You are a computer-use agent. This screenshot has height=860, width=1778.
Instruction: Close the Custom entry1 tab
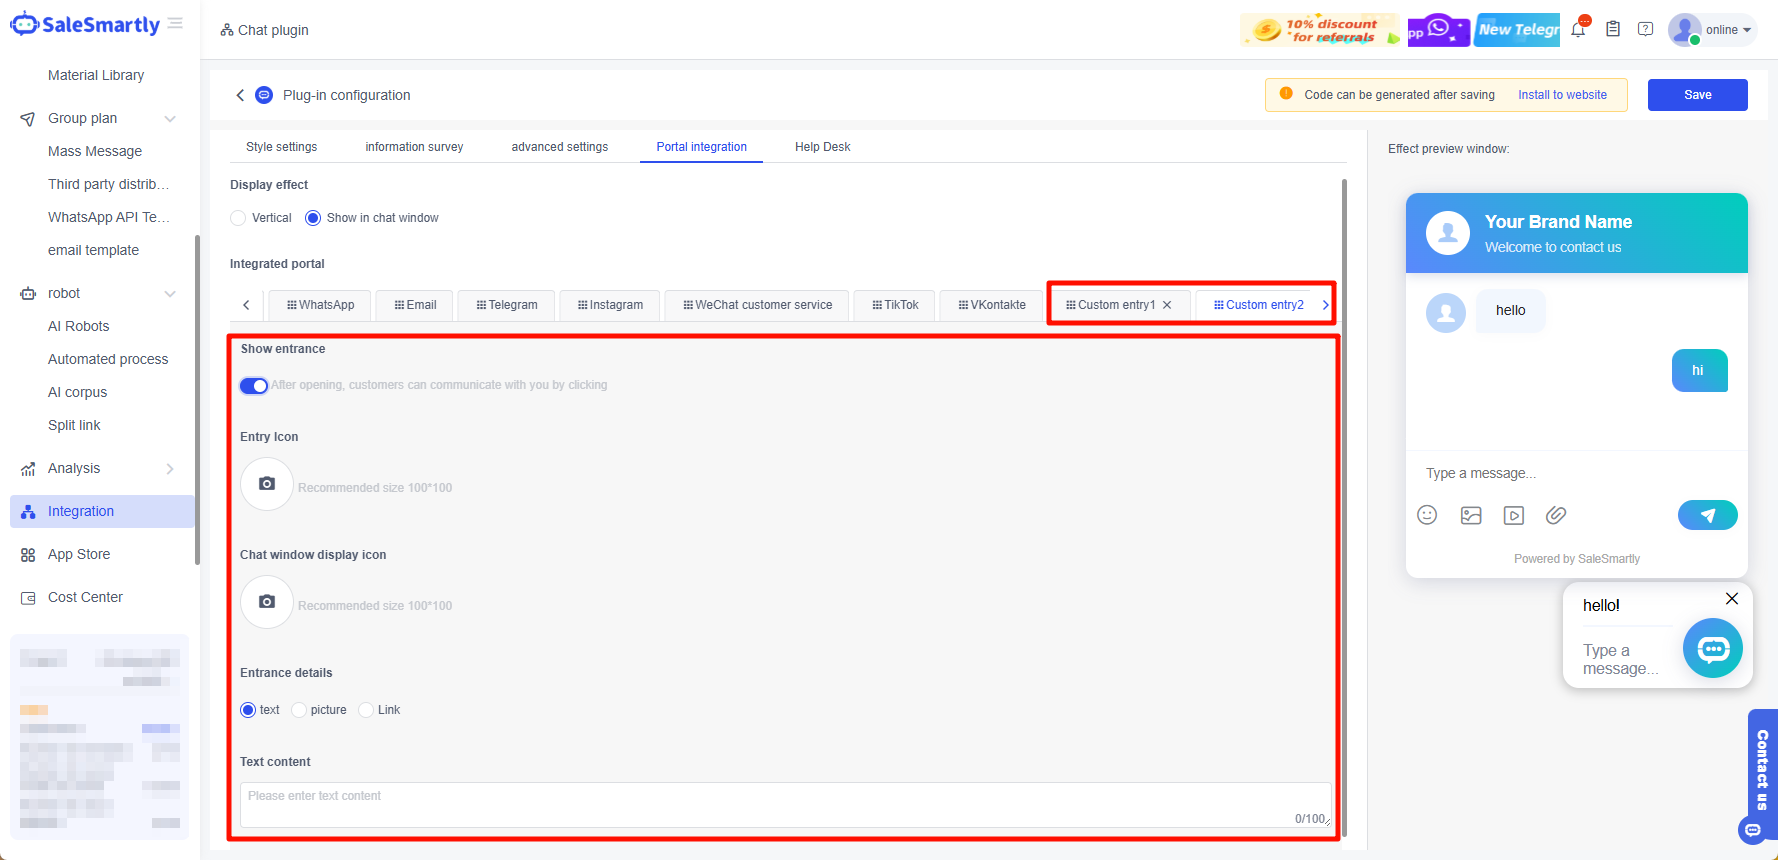pos(1167,305)
